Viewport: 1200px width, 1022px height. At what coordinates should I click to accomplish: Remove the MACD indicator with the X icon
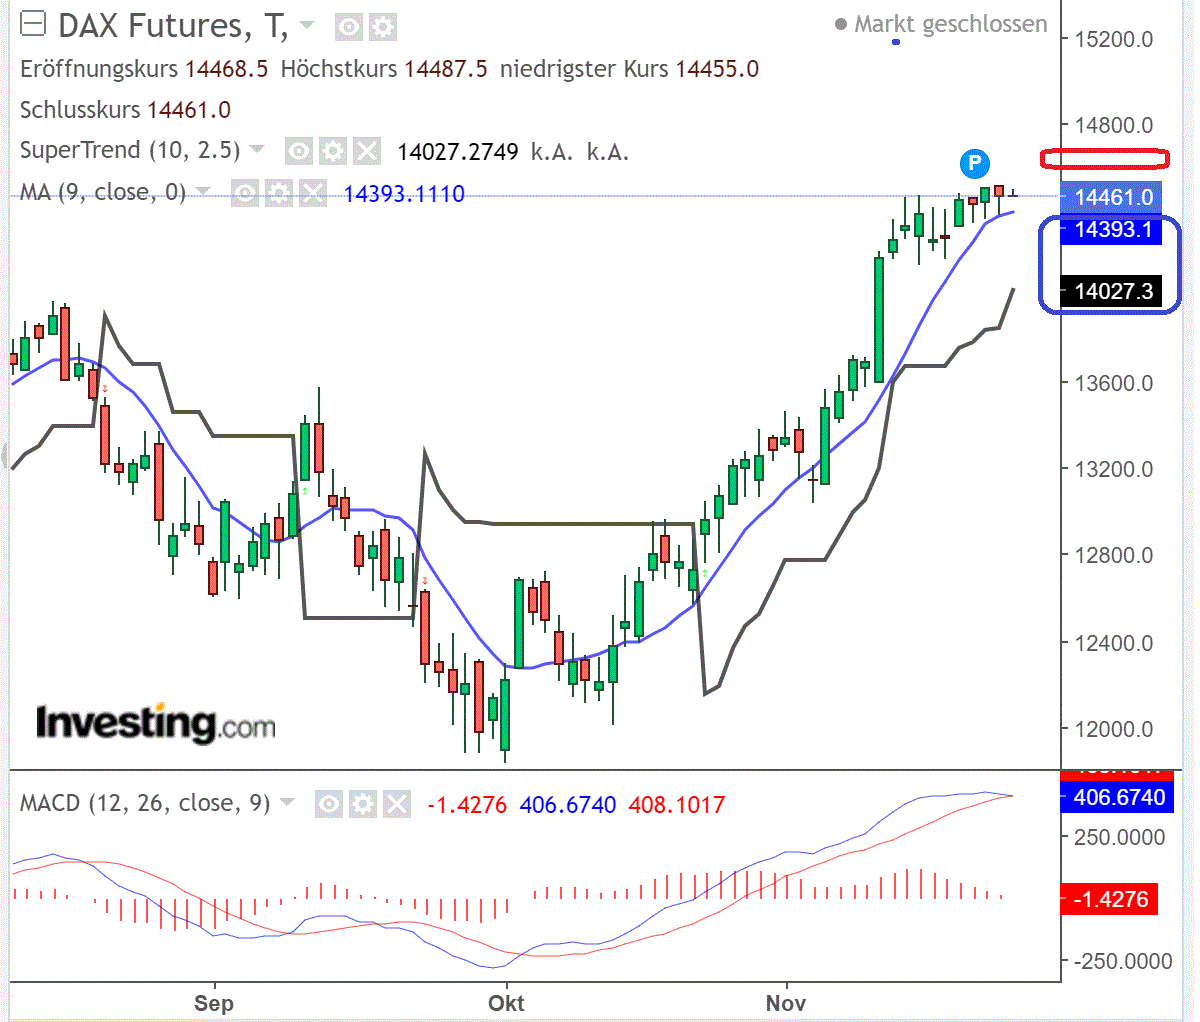pos(399,803)
